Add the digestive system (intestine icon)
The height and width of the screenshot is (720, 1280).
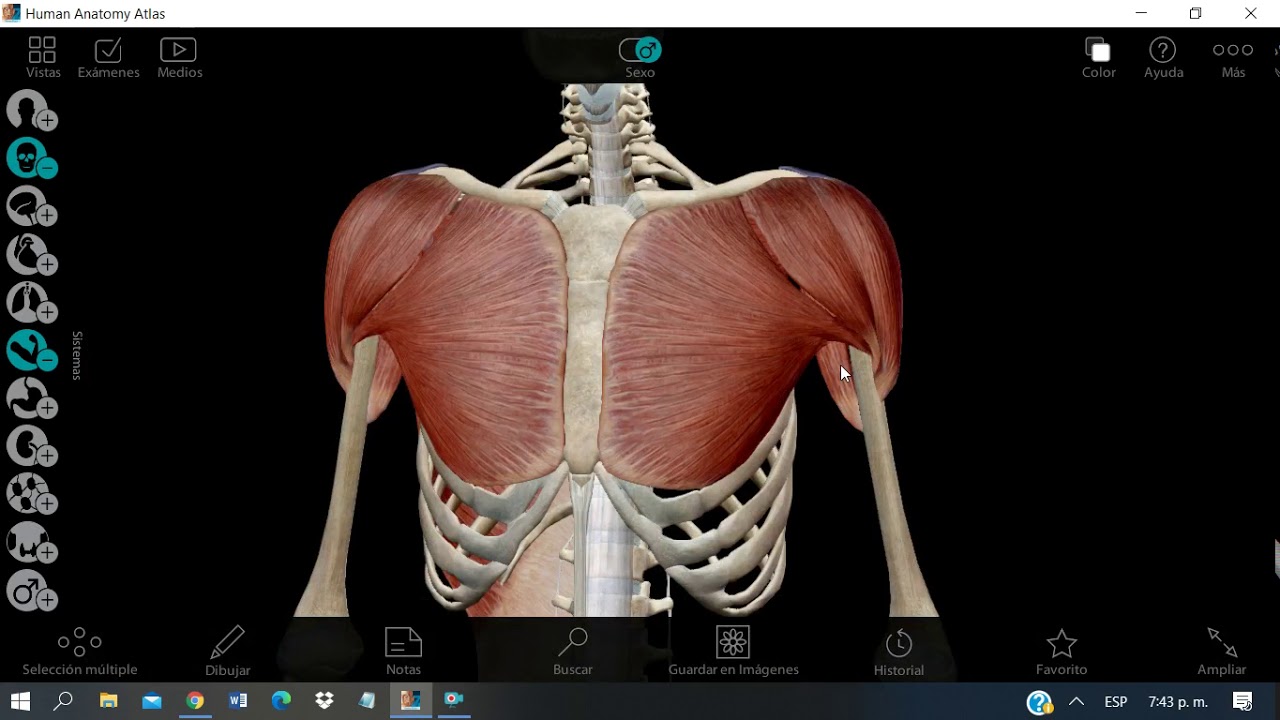(x=32, y=398)
